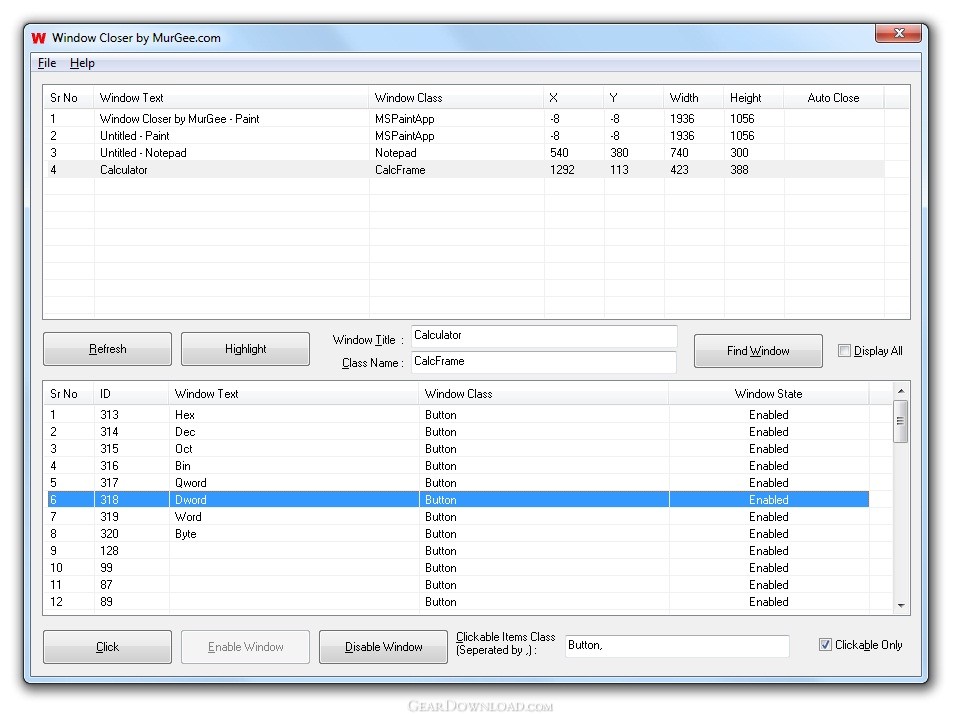Screen dimensions: 960x714
Task: Click the Find Window button
Action: (758, 351)
